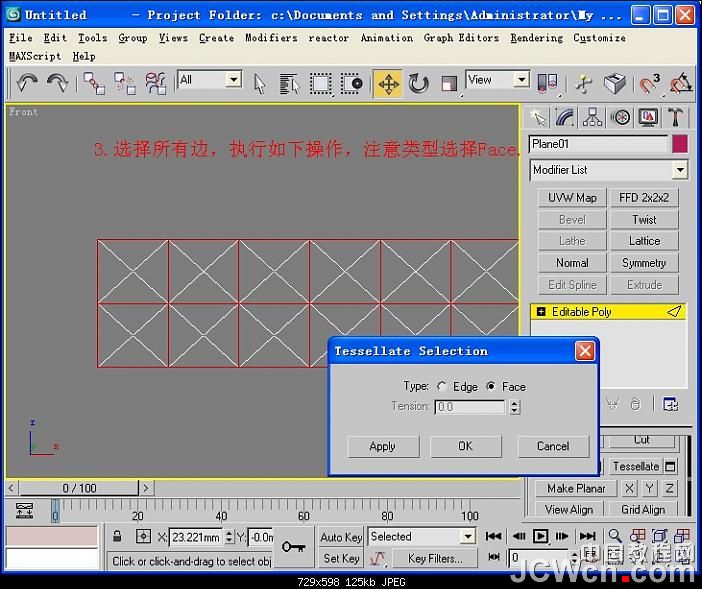
Task: Toggle Angle Snap icon
Action: click(681, 84)
